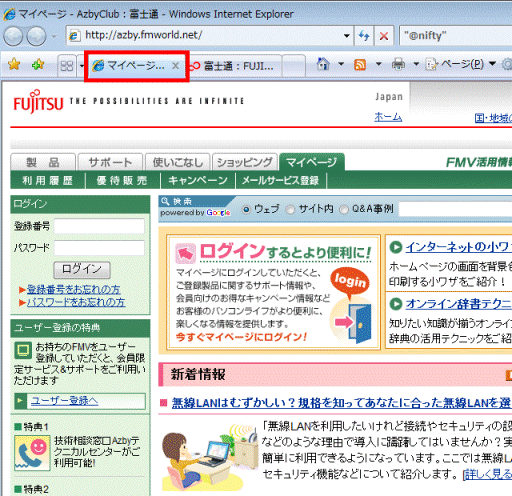Follow the ホーム link

coord(388,117)
